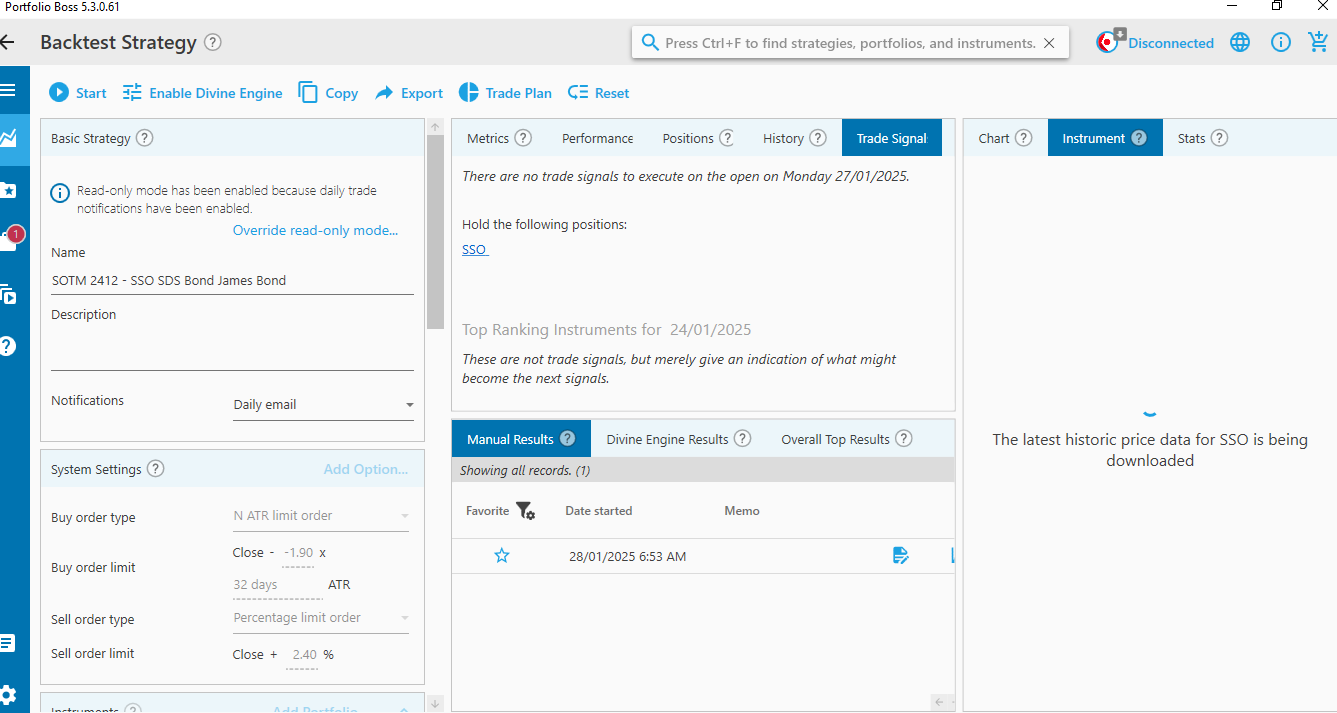The height and width of the screenshot is (713, 1337).
Task: Switch to the Divine Engine Results tab
Action: pos(678,439)
